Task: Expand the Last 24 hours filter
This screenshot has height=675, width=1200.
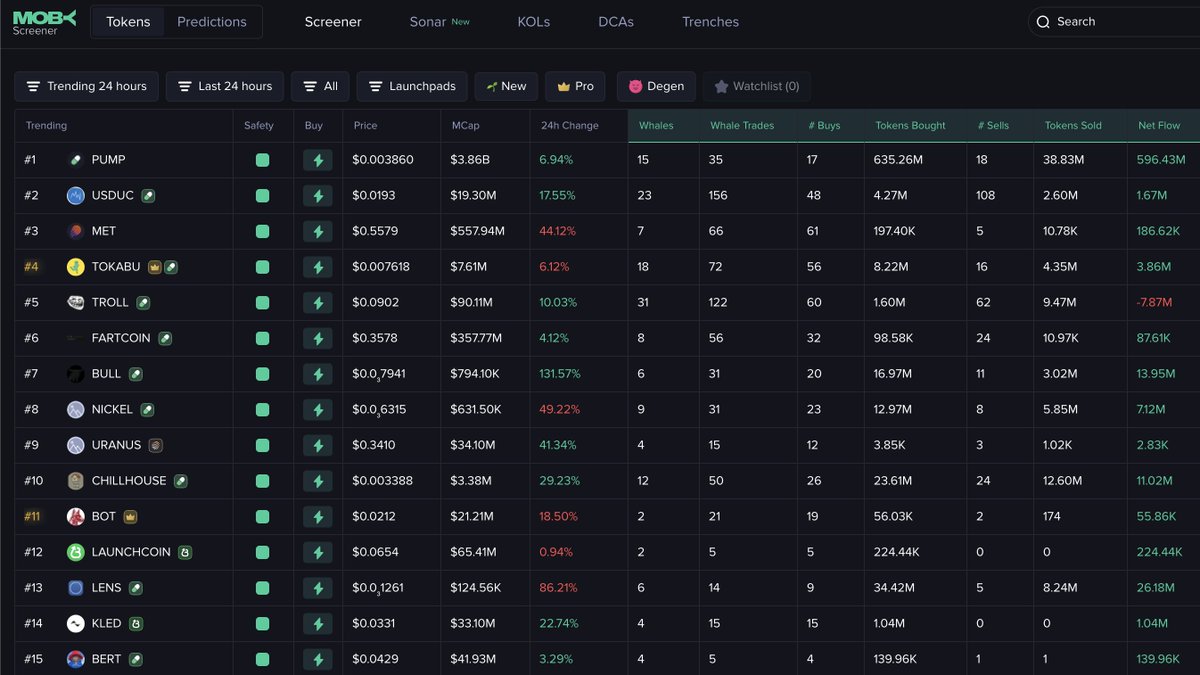Action: pos(225,86)
